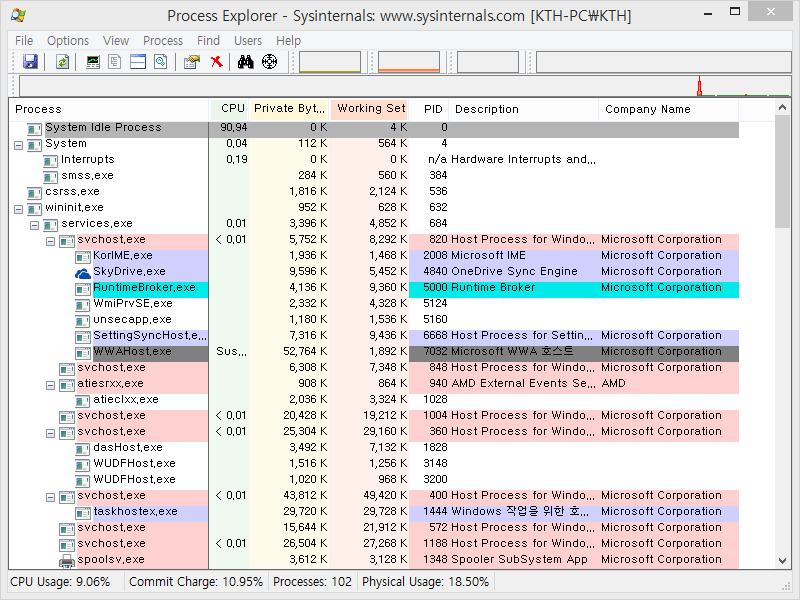Click the scrollbar up arrow

pyautogui.click(x=782, y=107)
